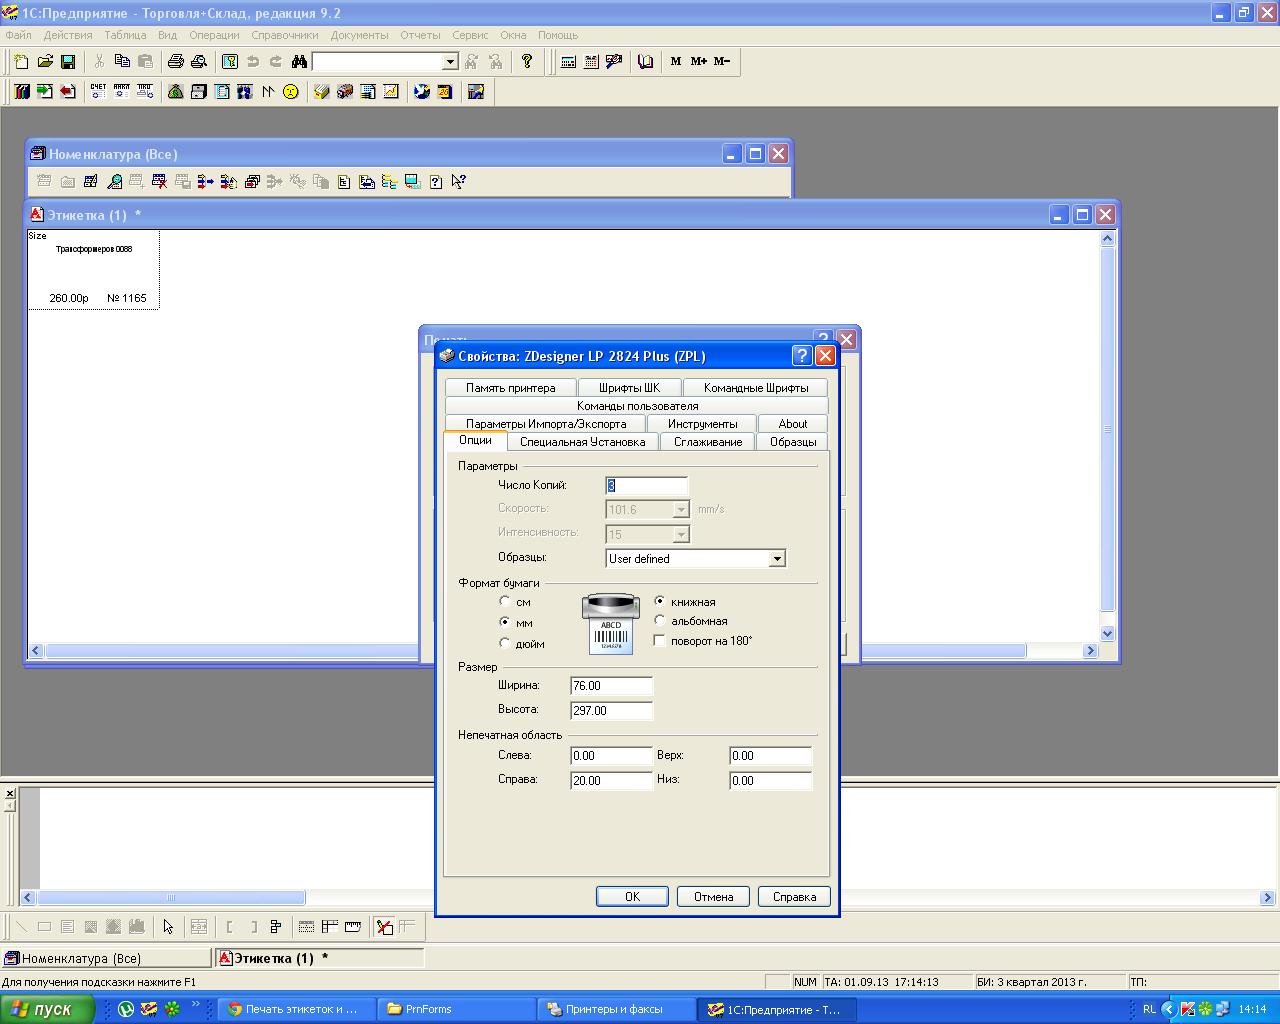The width and height of the screenshot is (1280, 1024).
Task: Open the Действия menu
Action: pyautogui.click(x=68, y=35)
